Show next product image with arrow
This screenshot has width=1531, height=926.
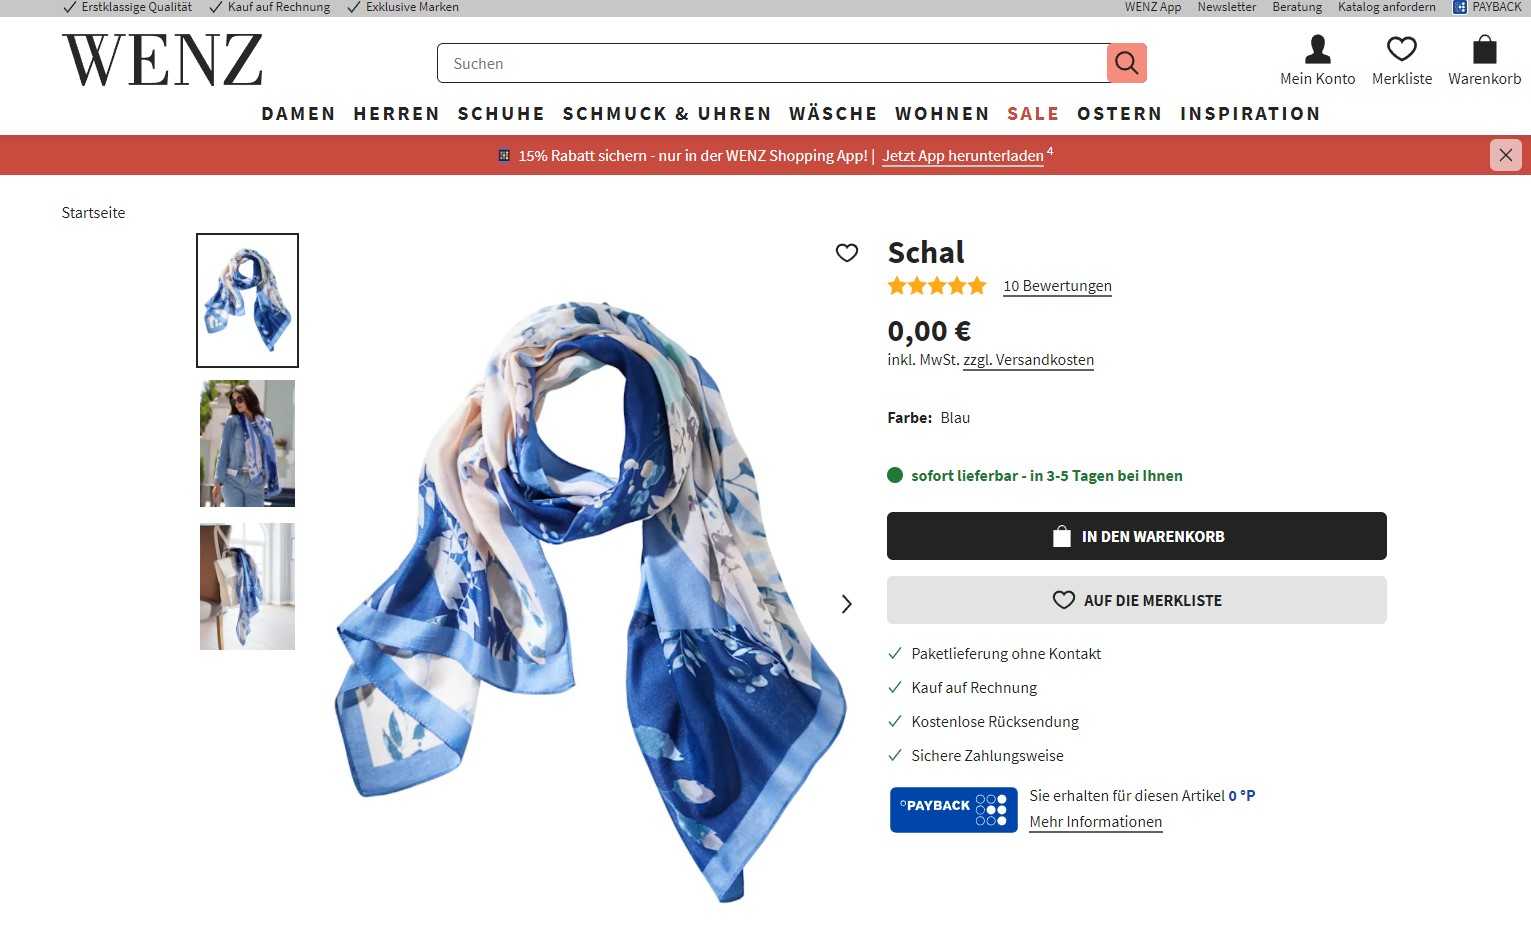click(847, 604)
